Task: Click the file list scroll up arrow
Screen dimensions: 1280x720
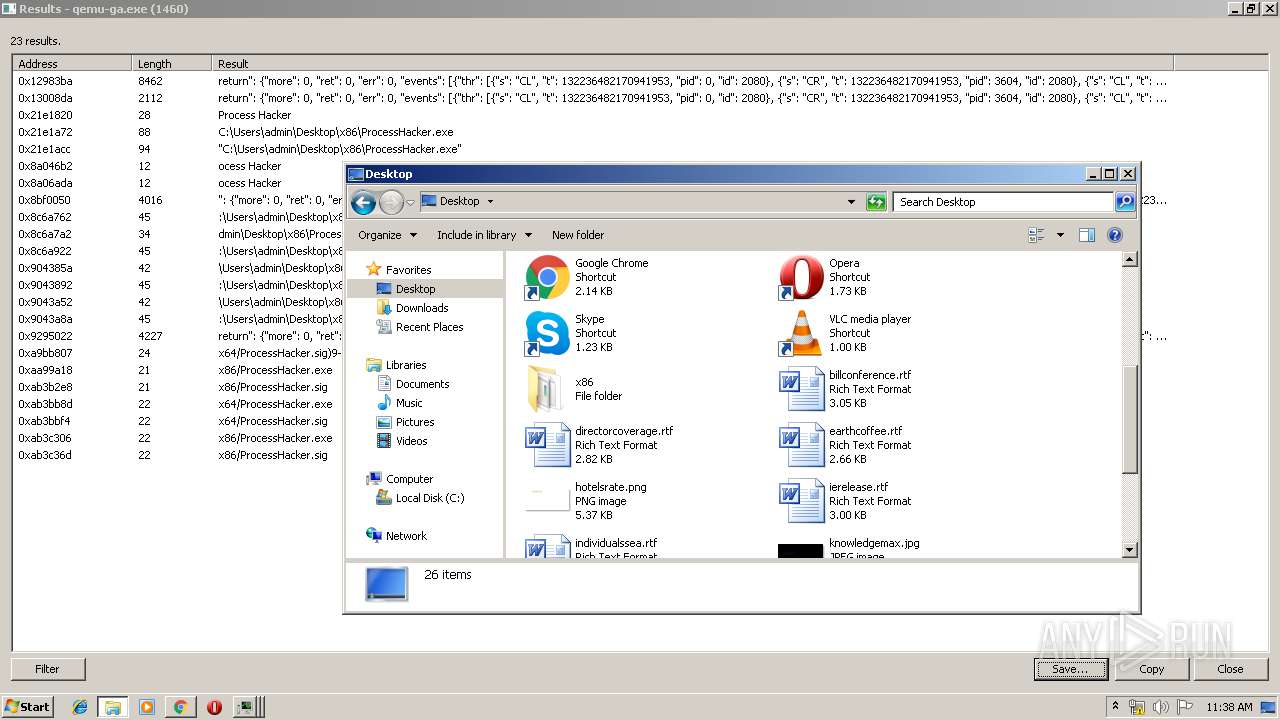Action: 1130,260
